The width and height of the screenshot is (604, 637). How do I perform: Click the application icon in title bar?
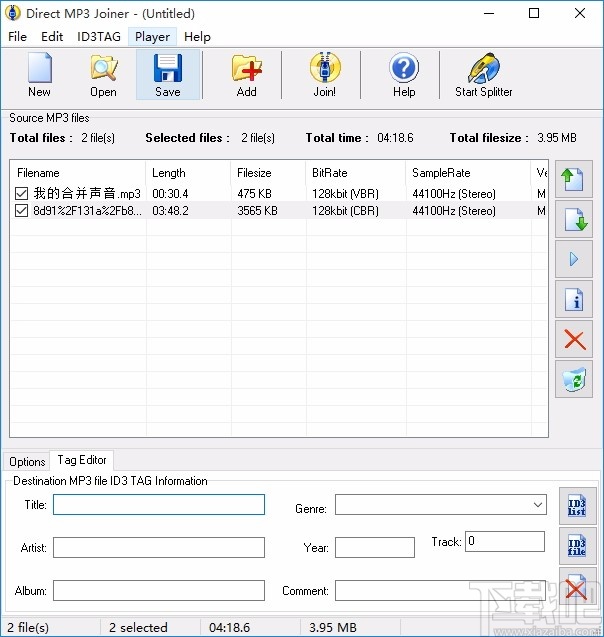pyautogui.click(x=13, y=13)
